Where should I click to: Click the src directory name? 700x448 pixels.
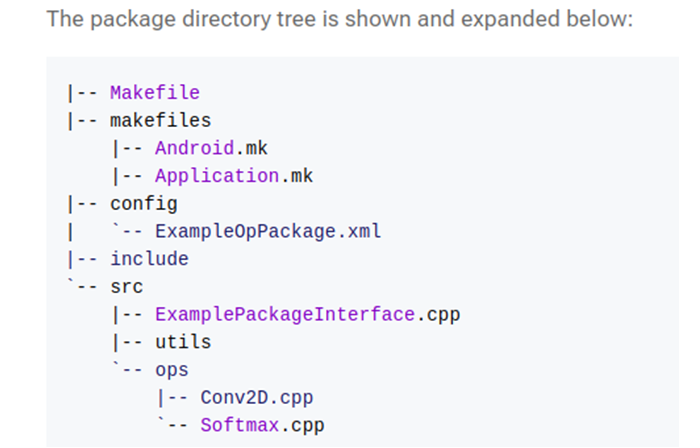(127, 287)
